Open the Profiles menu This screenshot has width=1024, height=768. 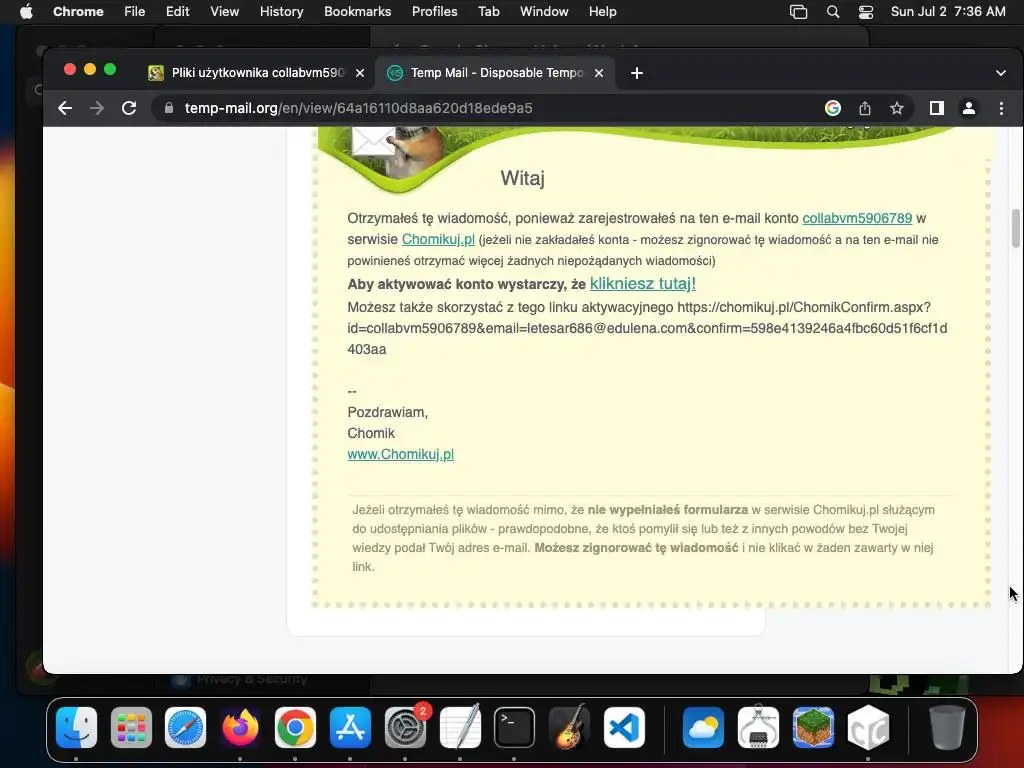(434, 12)
